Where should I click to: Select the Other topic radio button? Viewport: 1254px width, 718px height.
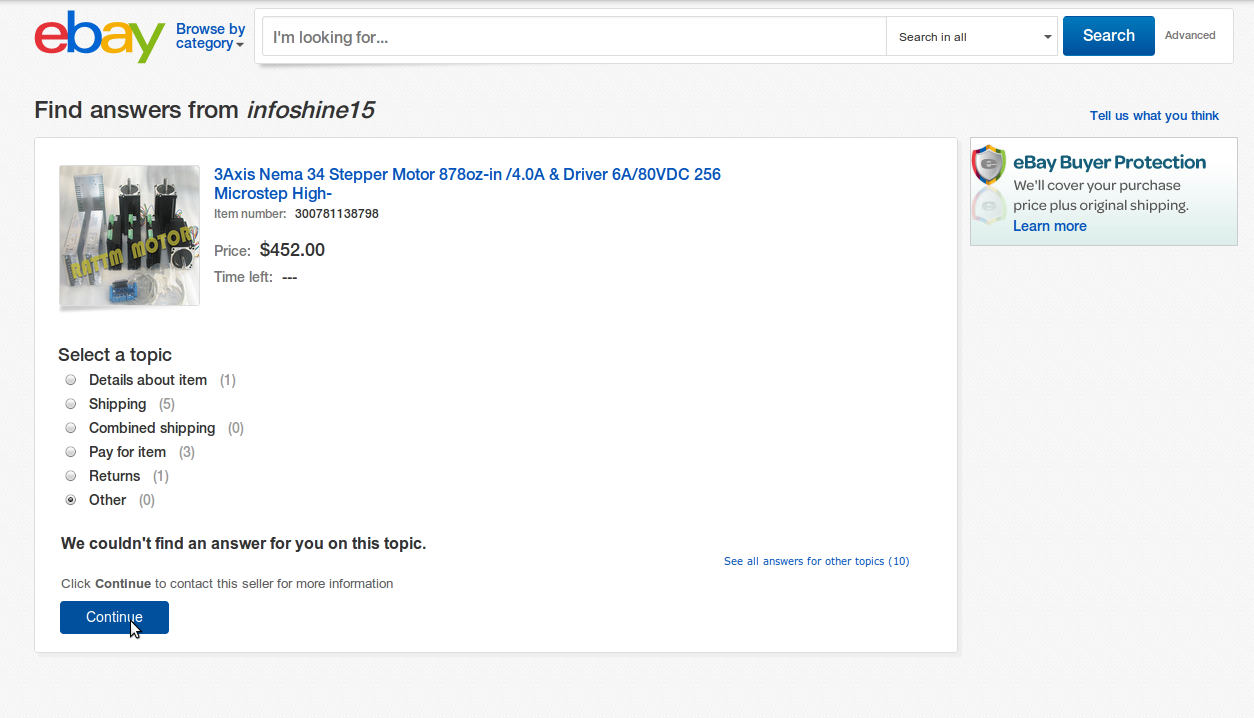tap(71, 500)
